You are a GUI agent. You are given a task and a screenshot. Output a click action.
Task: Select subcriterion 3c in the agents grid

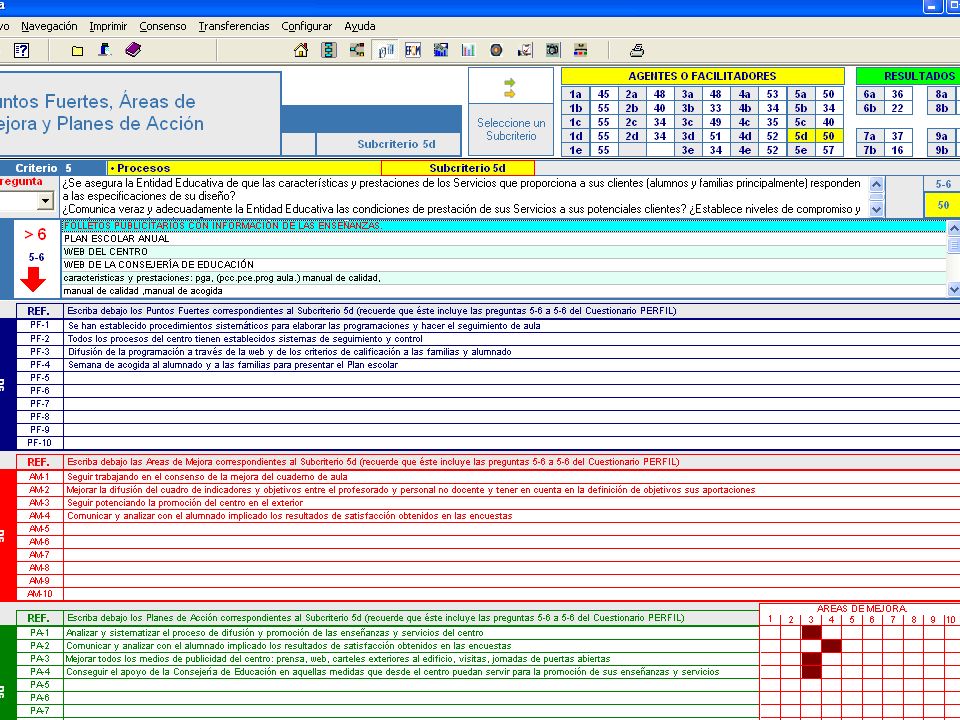pyautogui.click(x=688, y=122)
